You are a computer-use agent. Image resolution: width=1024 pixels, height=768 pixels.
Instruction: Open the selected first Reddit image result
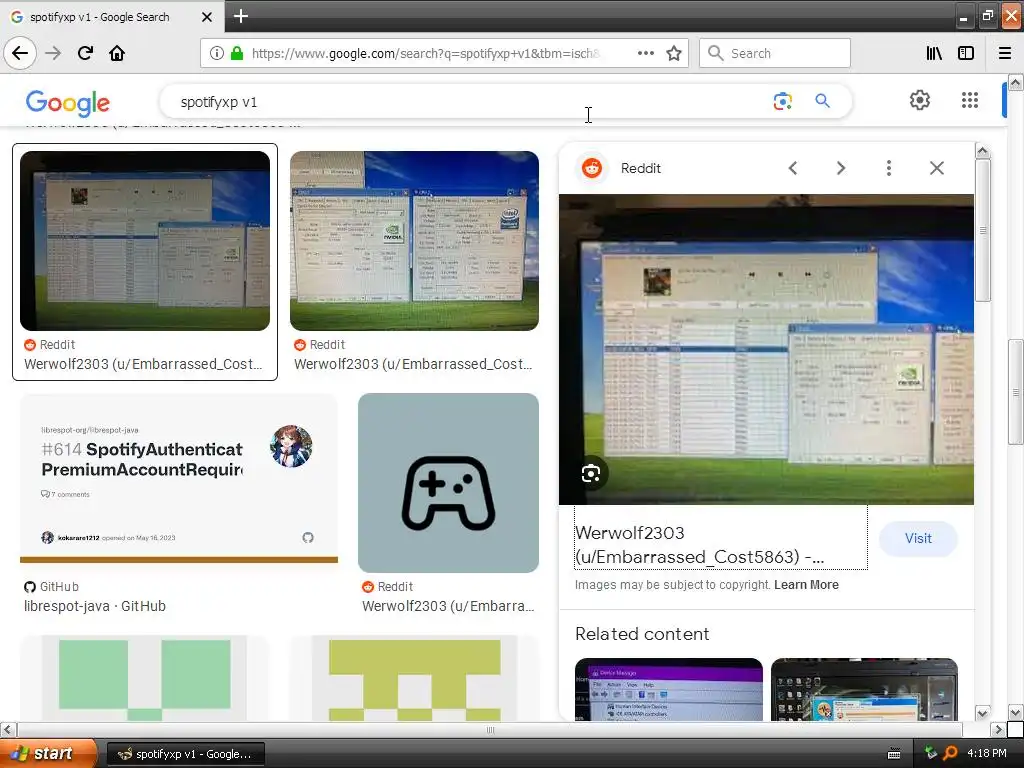[x=145, y=241]
